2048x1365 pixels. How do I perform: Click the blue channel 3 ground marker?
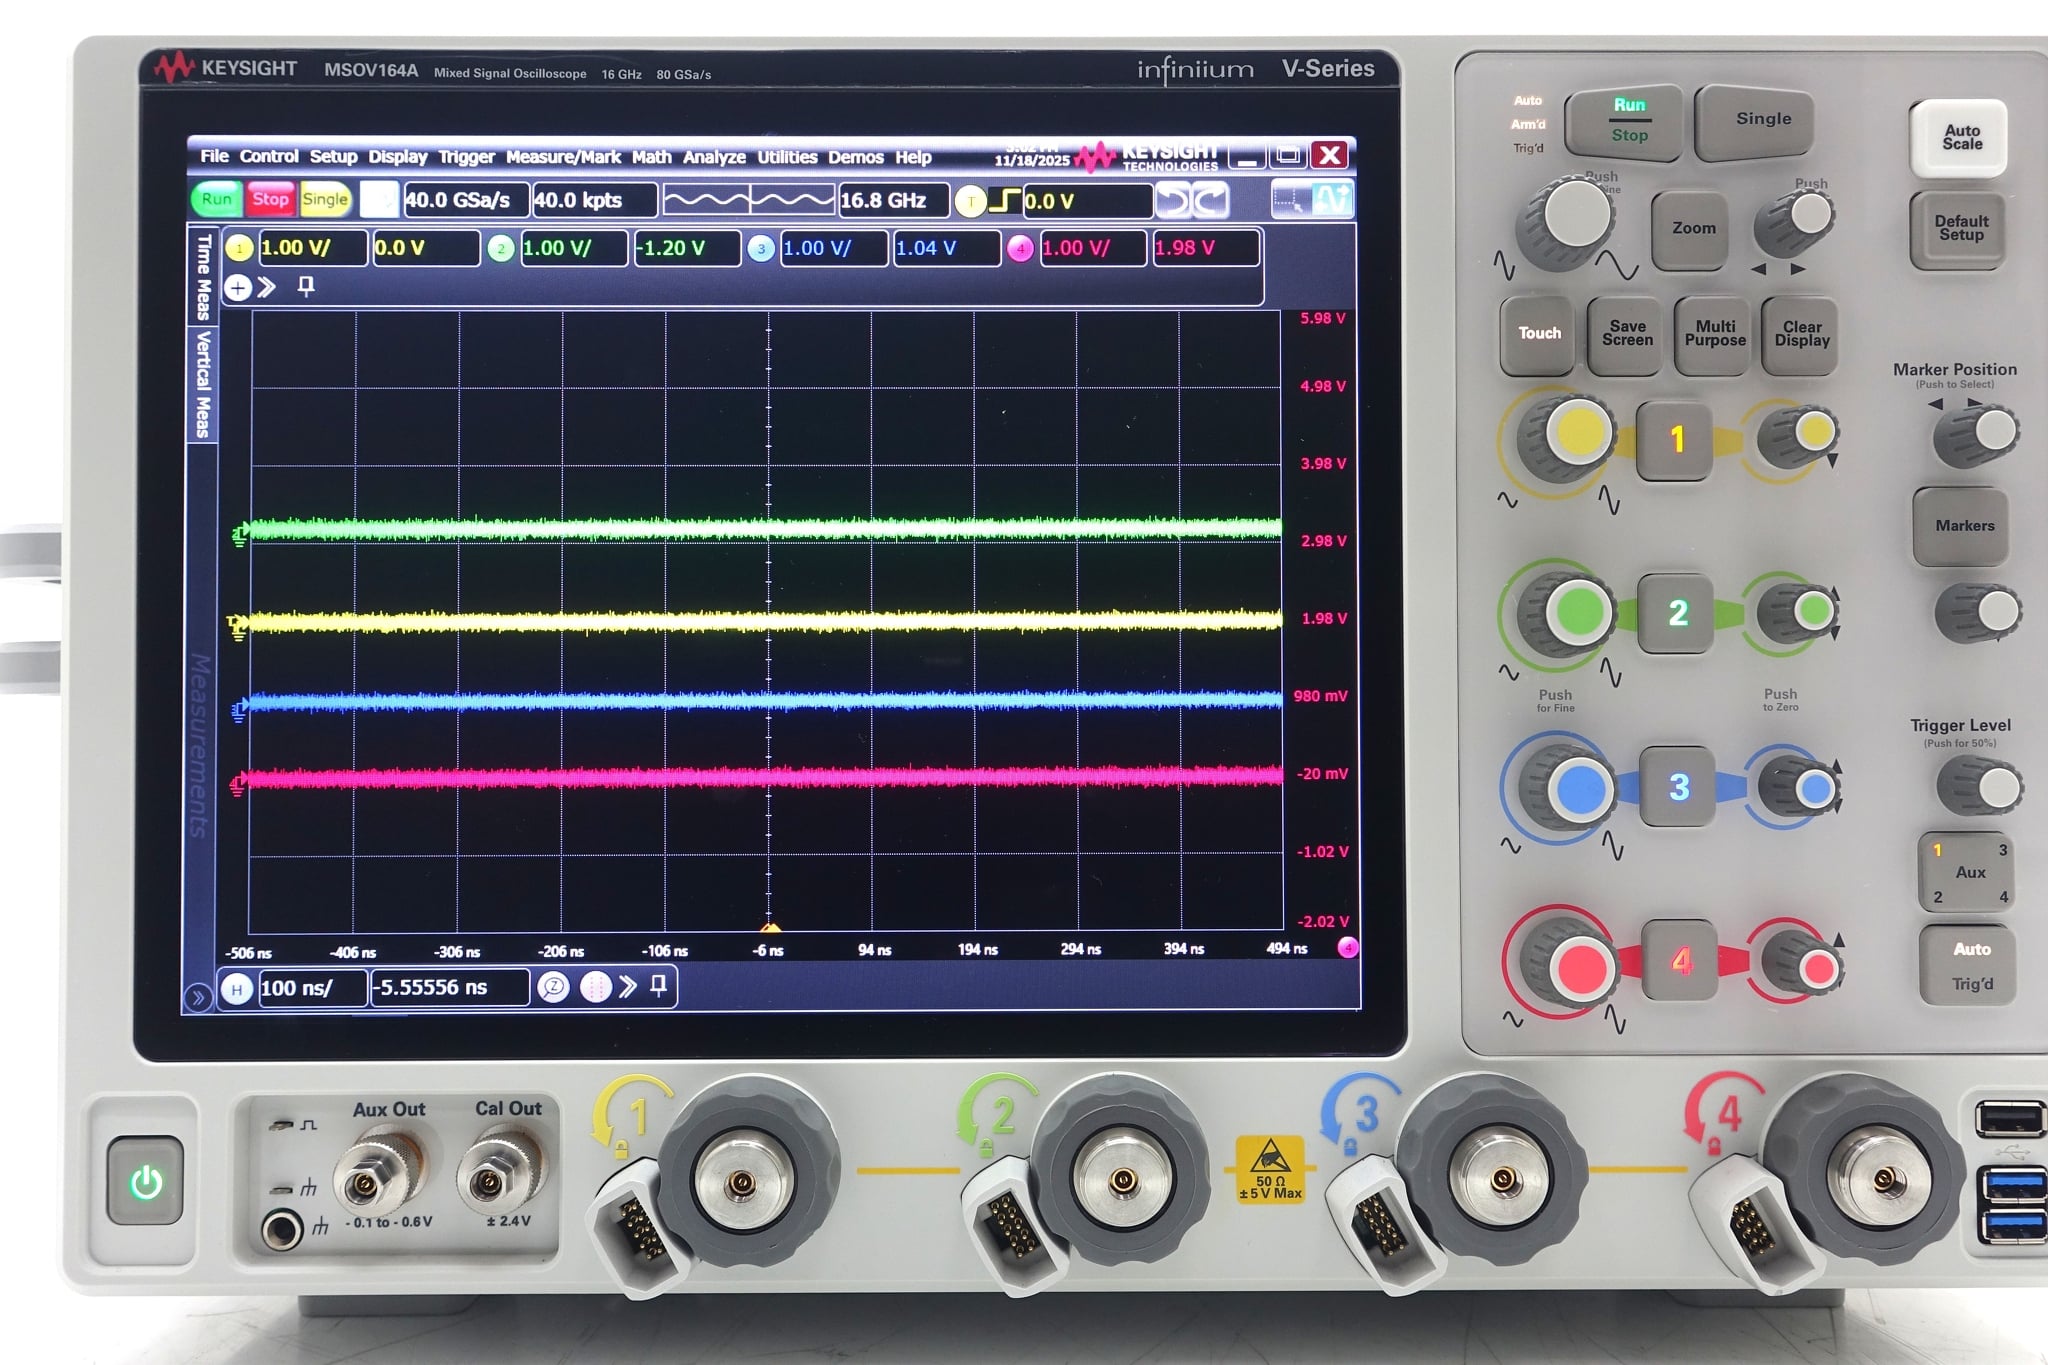[x=238, y=711]
